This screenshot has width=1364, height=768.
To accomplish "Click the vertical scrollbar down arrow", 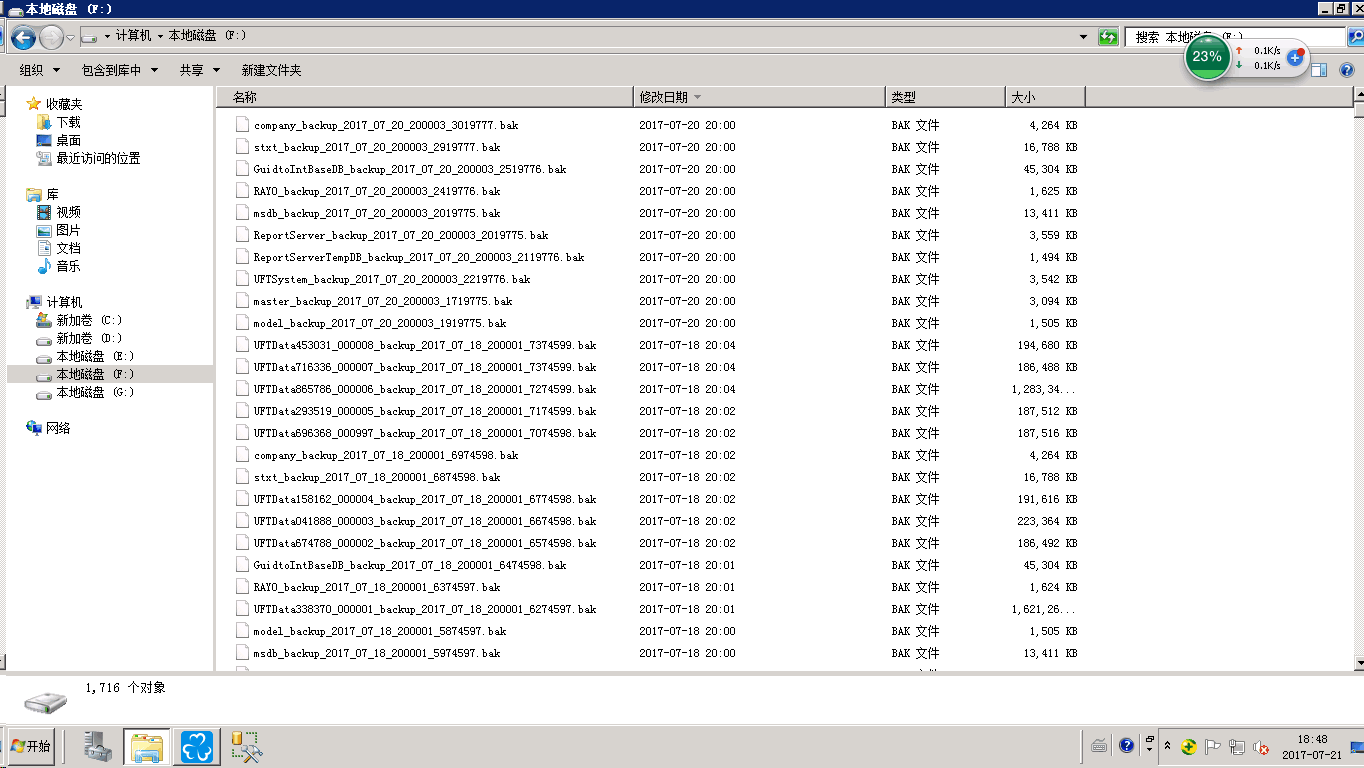I will 1358,662.
